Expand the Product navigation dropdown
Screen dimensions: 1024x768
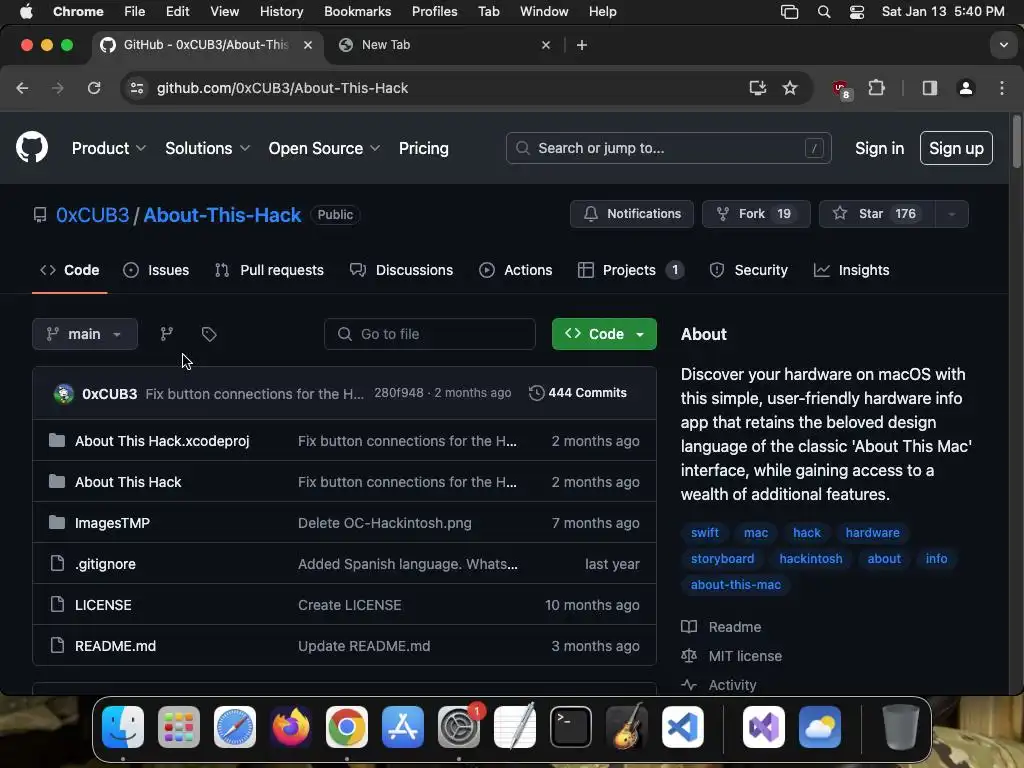tap(108, 148)
